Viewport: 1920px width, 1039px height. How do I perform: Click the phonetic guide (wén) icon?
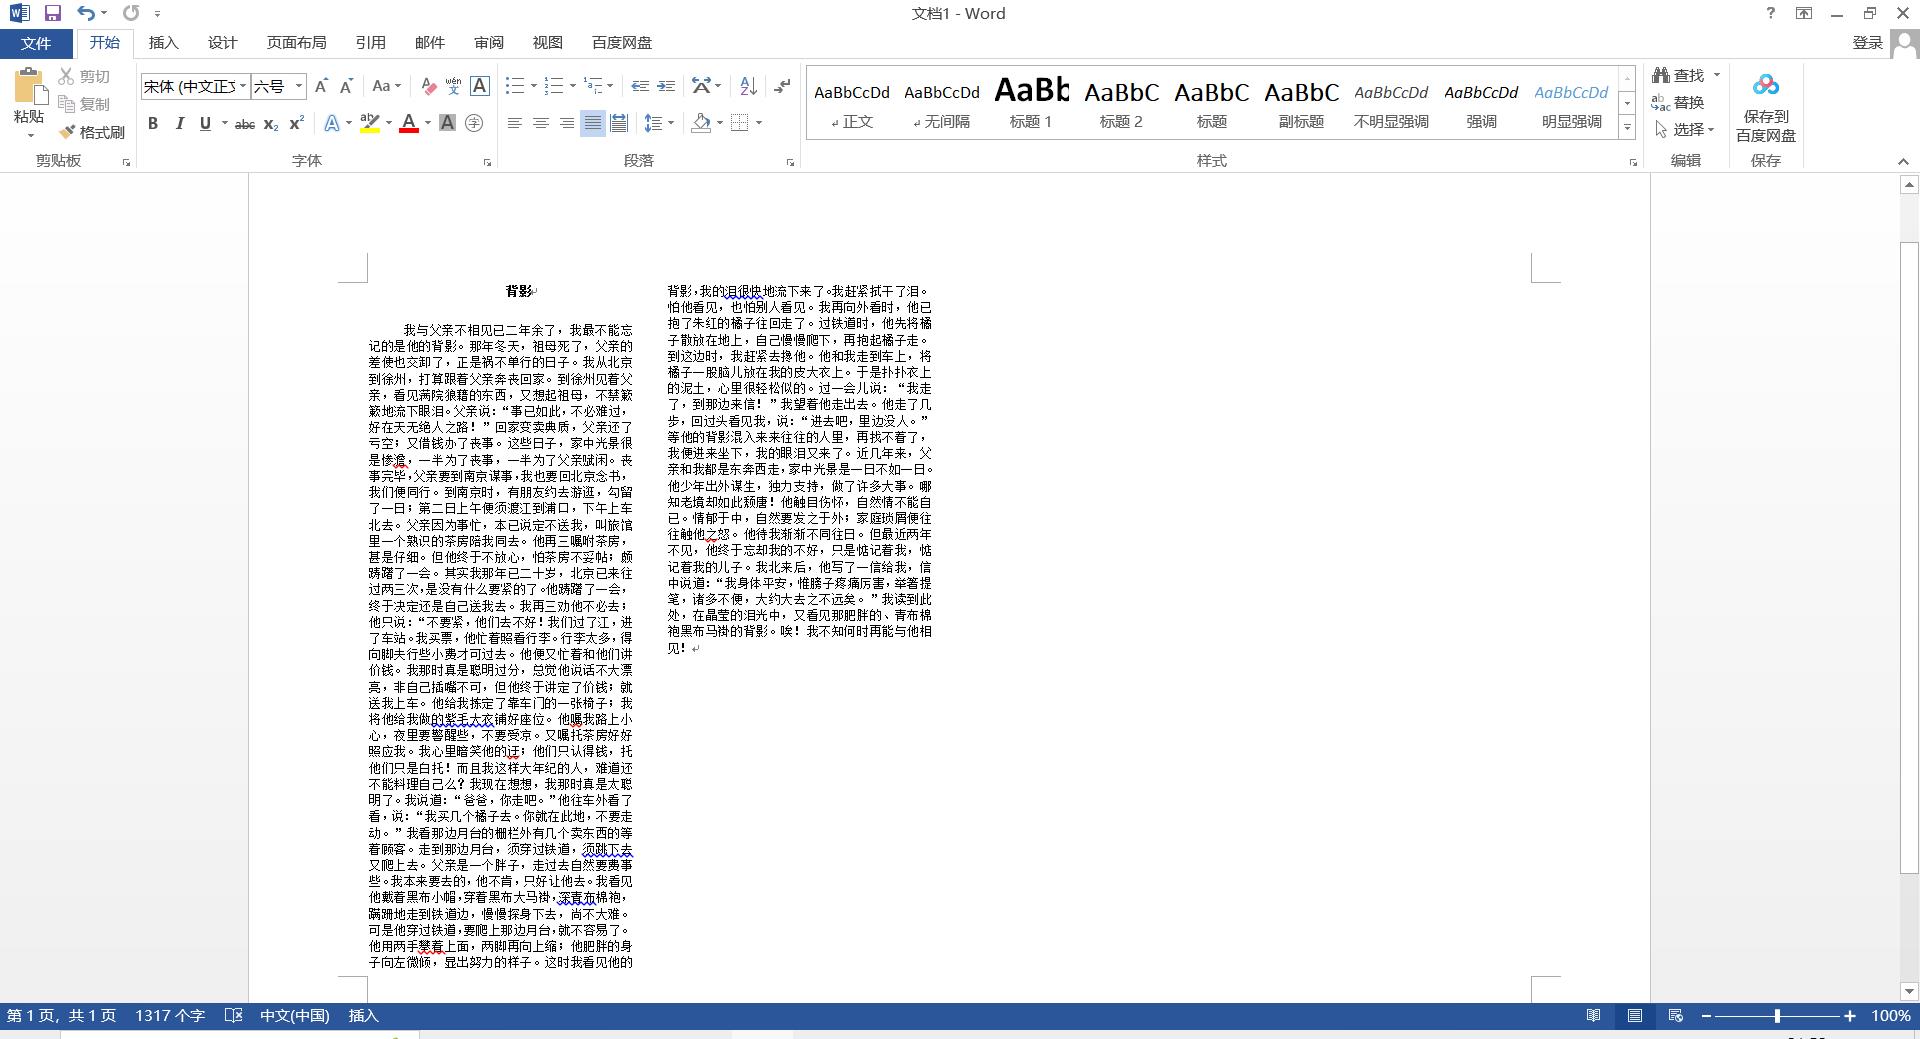(x=453, y=86)
